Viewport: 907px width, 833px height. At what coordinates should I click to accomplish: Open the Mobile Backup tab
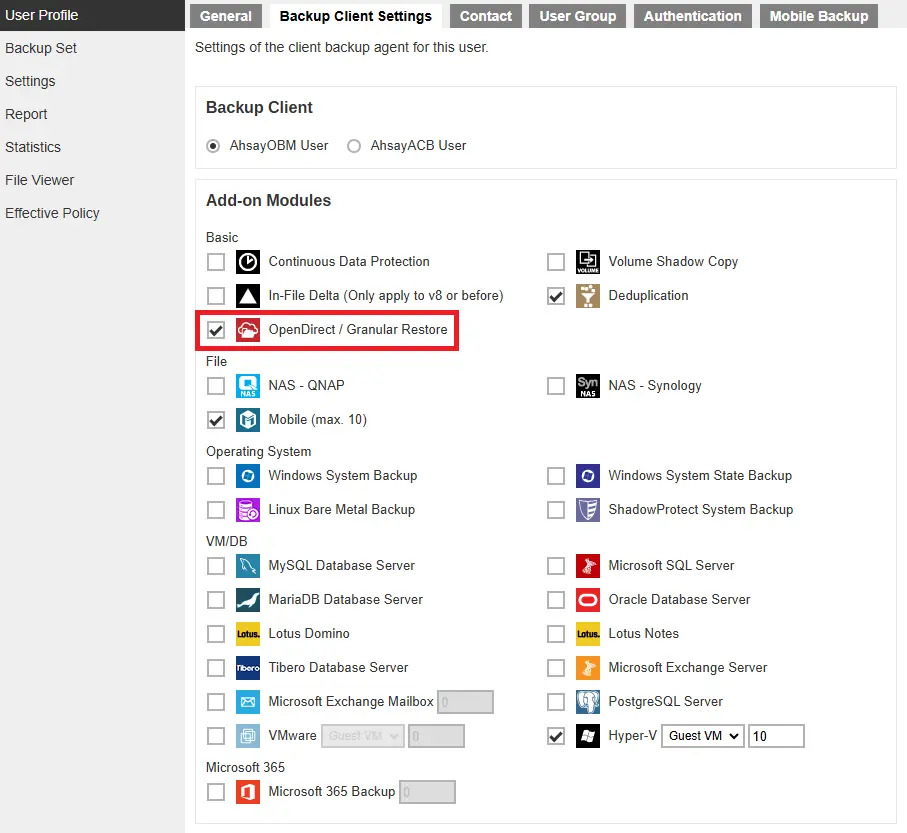(x=818, y=16)
